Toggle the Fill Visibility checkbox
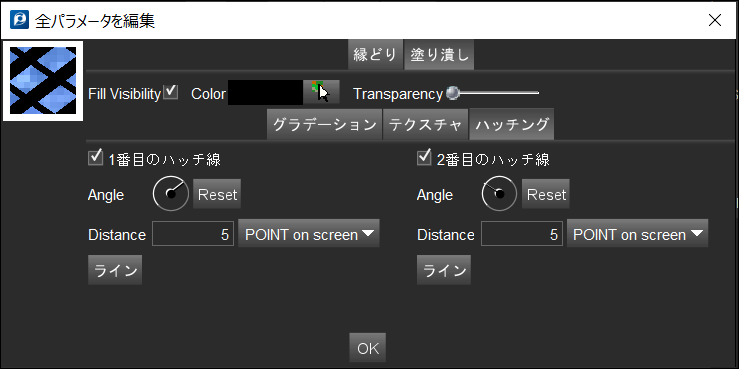The image size is (739, 369). pos(171,92)
